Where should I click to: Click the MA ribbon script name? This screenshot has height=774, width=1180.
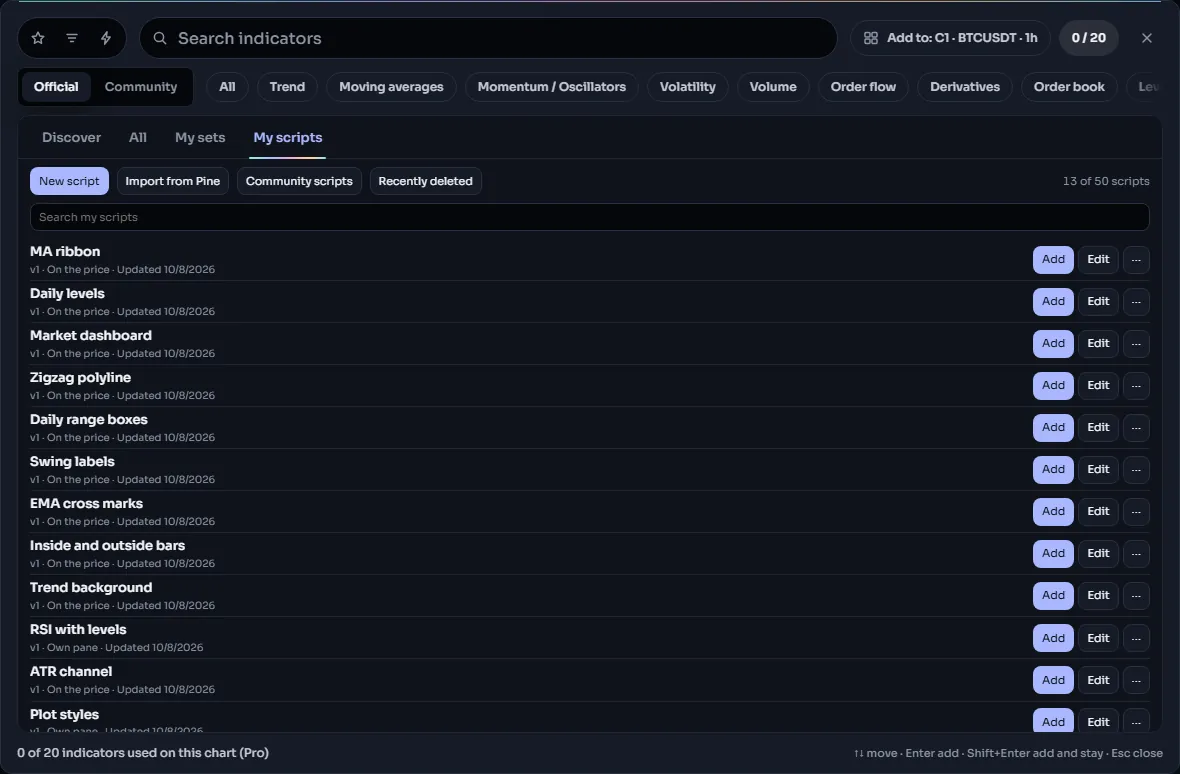click(x=65, y=251)
